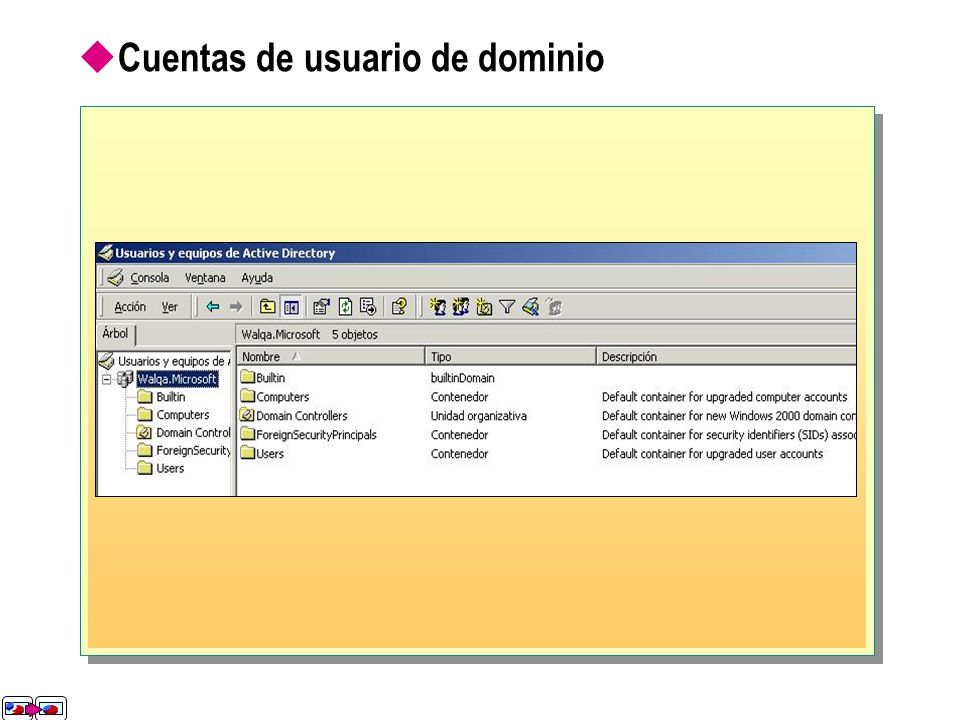Click the Users folder icon in the list pane
This screenshot has height=720, width=960.
coord(247,452)
